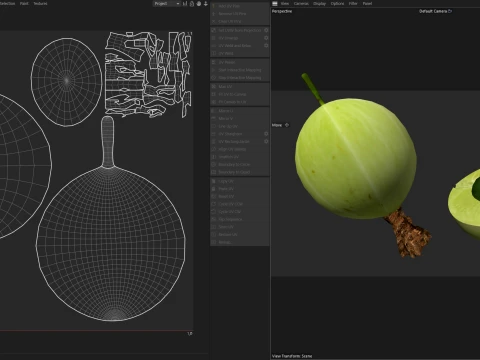Click the viewport panel menu icon beside View
Image resolution: width=480 pixels, height=360 pixels.
[275, 3]
